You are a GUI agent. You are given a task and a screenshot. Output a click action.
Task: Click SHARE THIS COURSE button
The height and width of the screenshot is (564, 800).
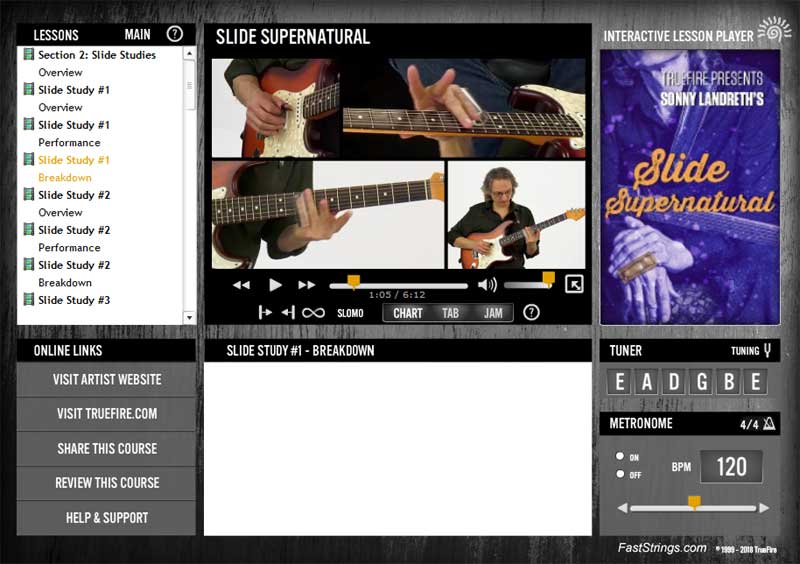tap(107, 448)
